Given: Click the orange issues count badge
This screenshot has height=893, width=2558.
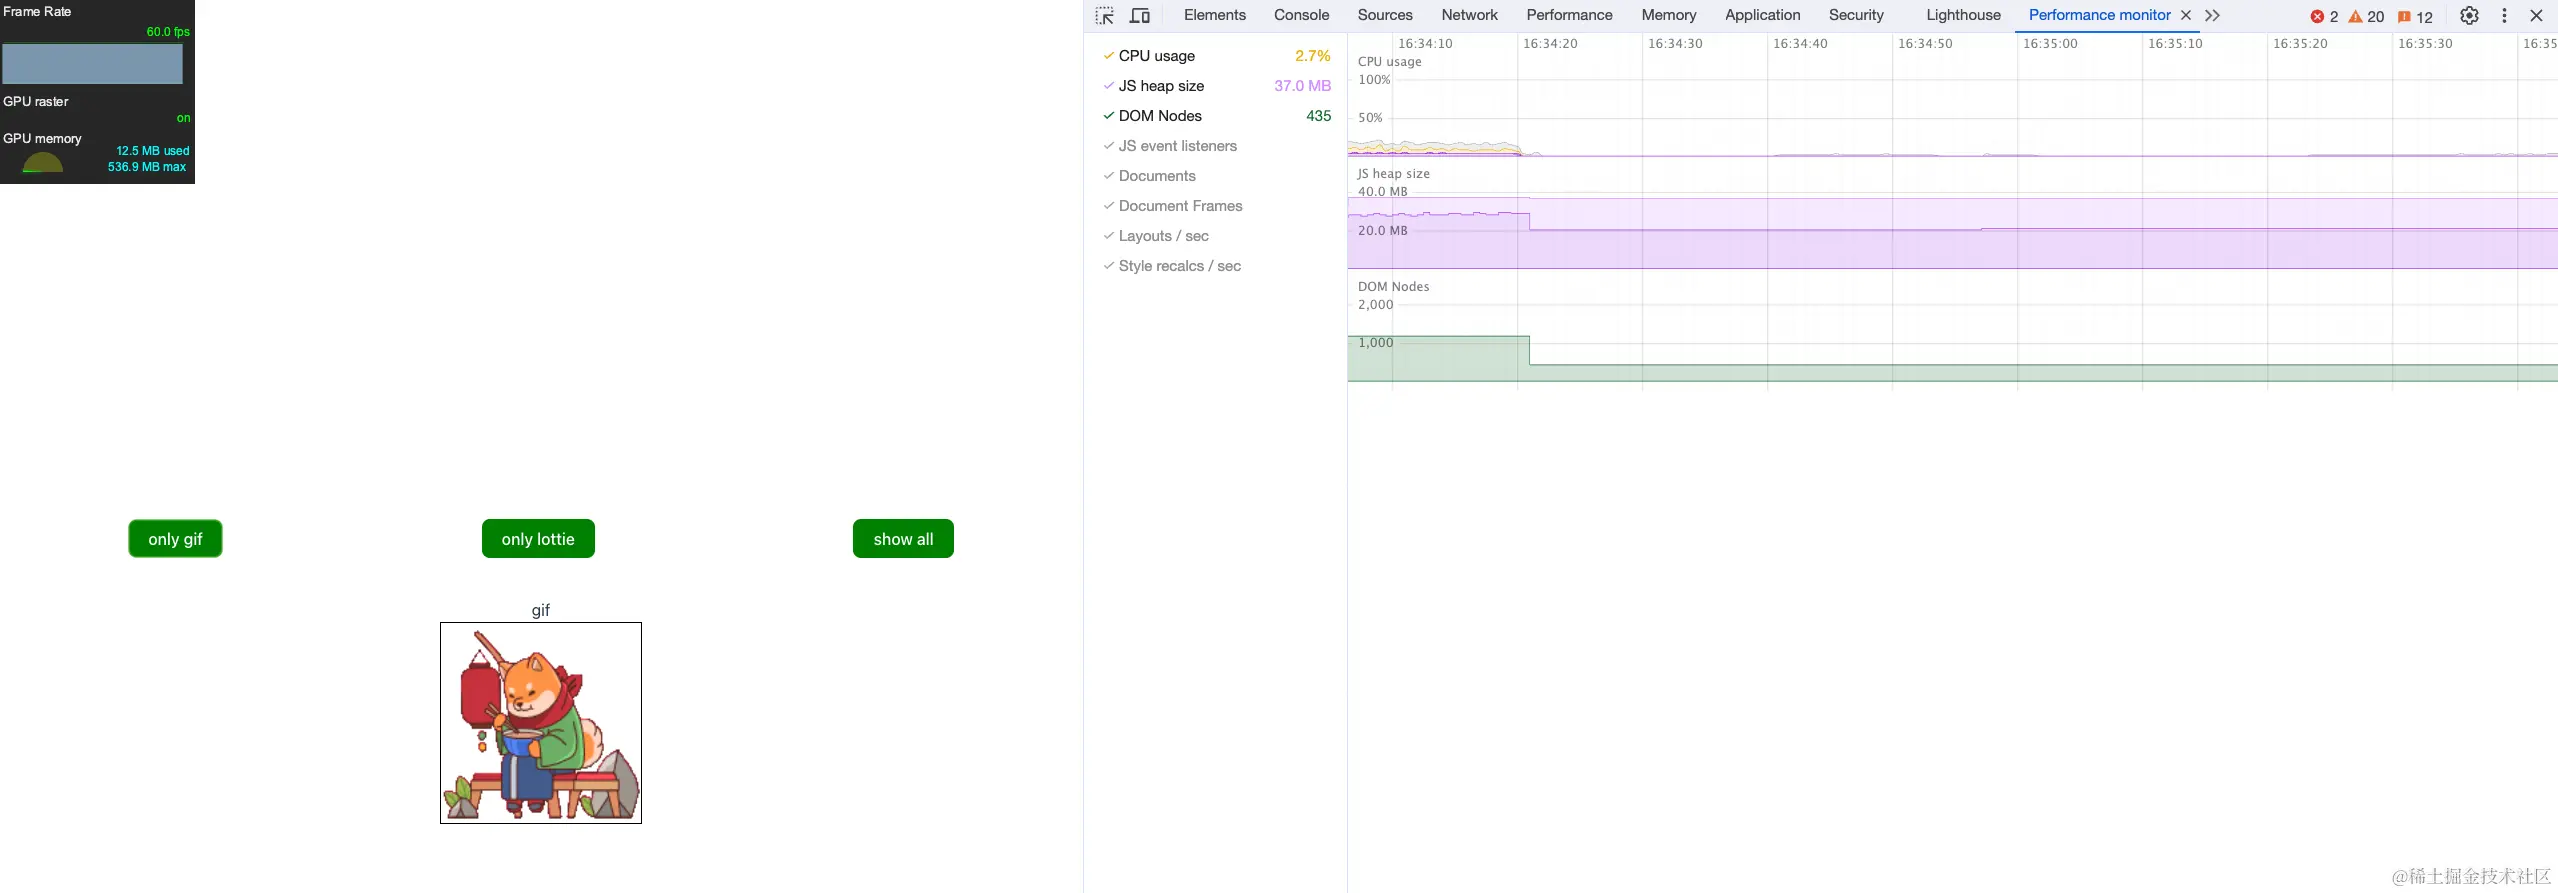Looking at the screenshot, I should point(2415,16).
